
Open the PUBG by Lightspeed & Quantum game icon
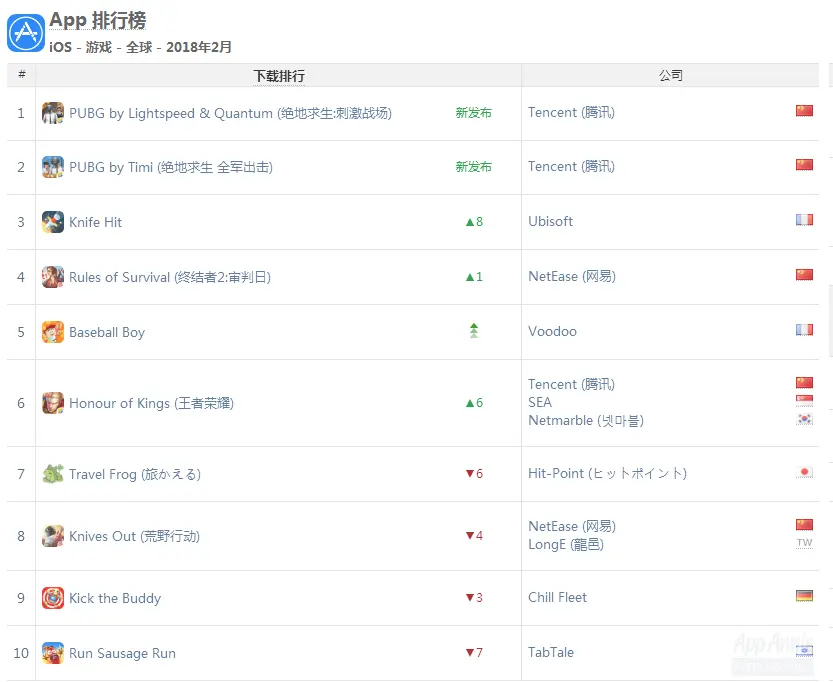pos(53,113)
